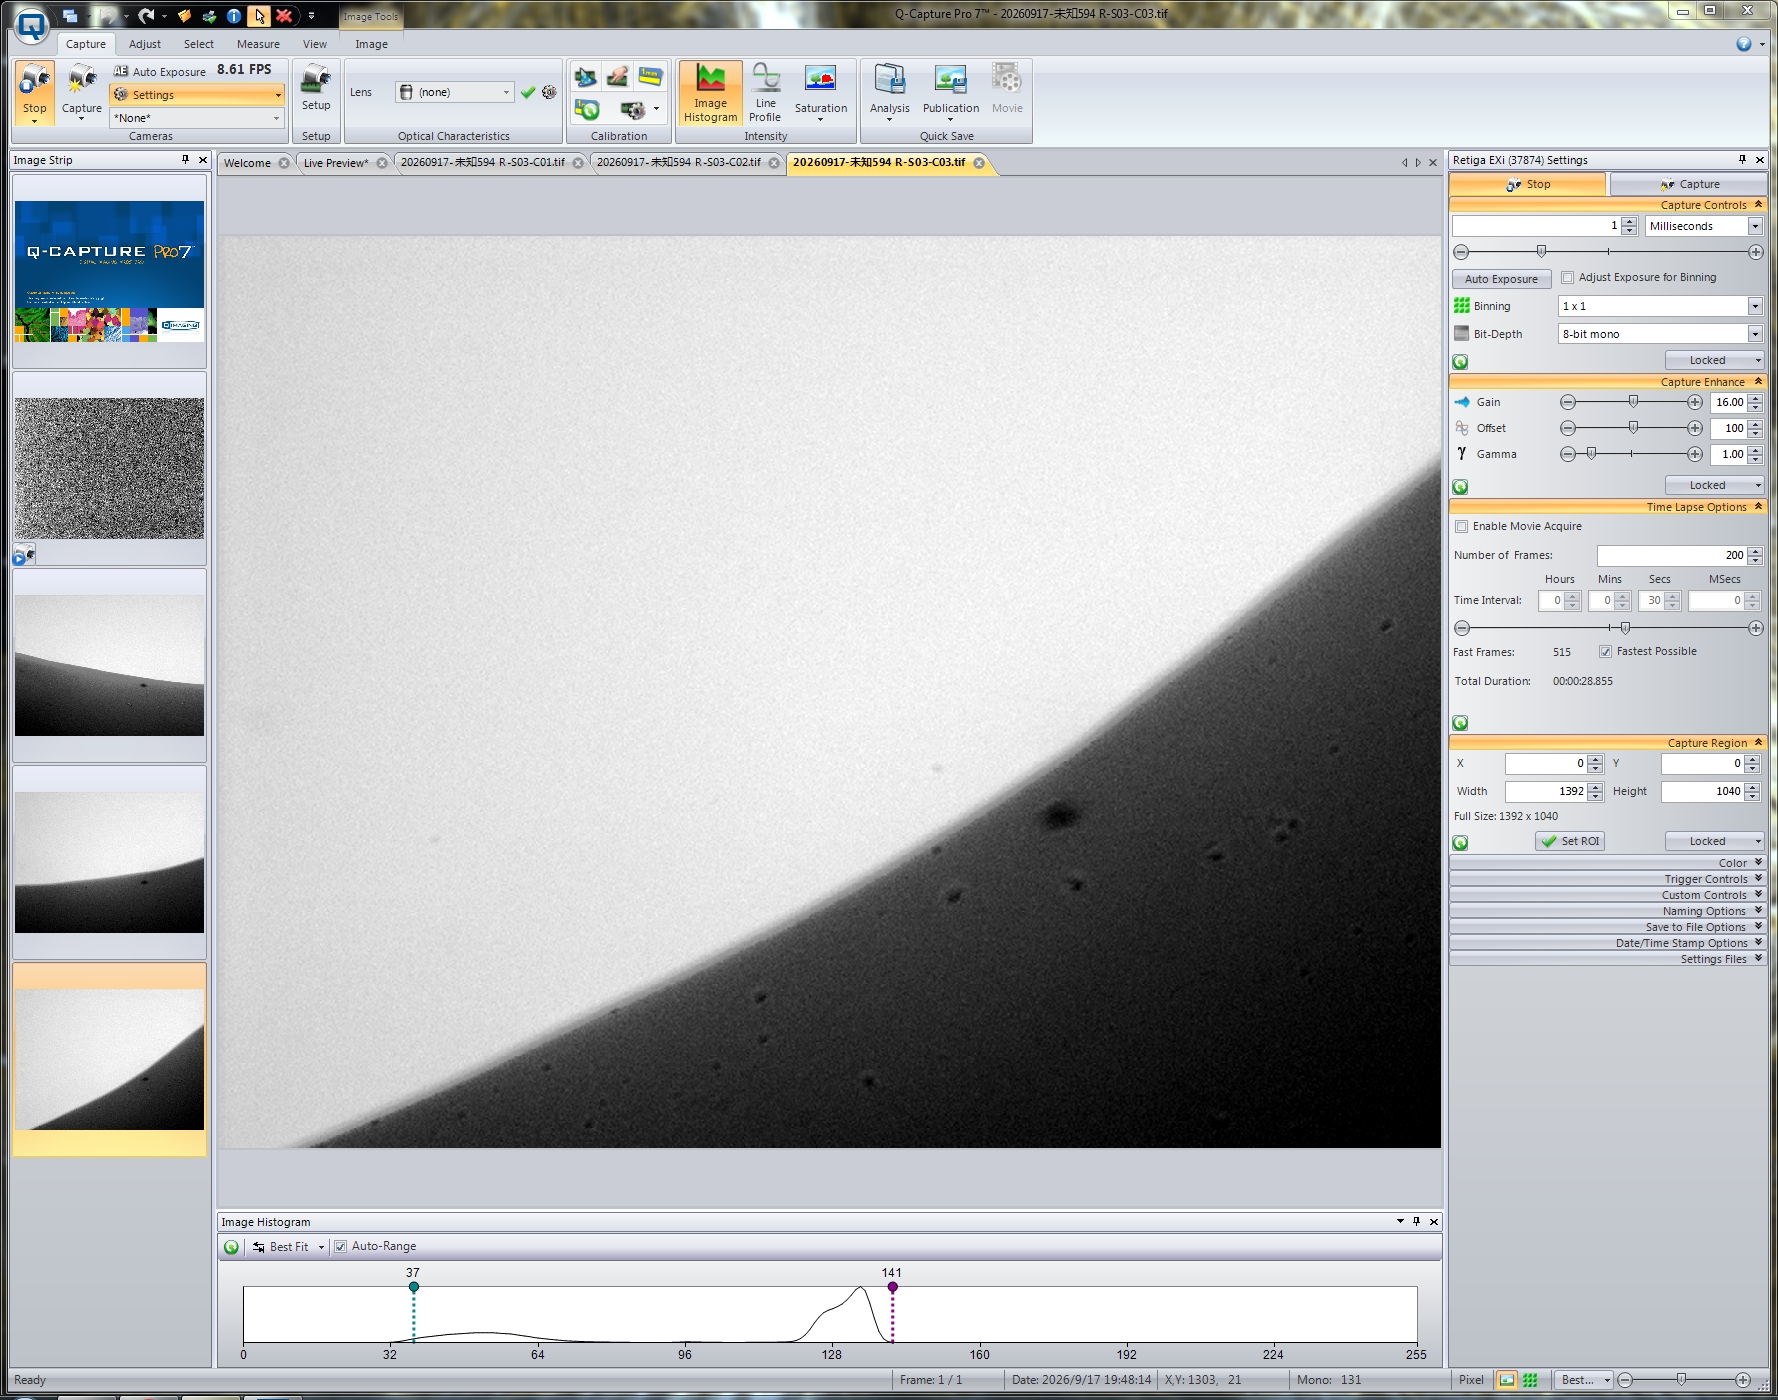Screen dimensions: 1778x1400
Task: Click the green reset icon in histogram toolbar
Action: [232, 1247]
